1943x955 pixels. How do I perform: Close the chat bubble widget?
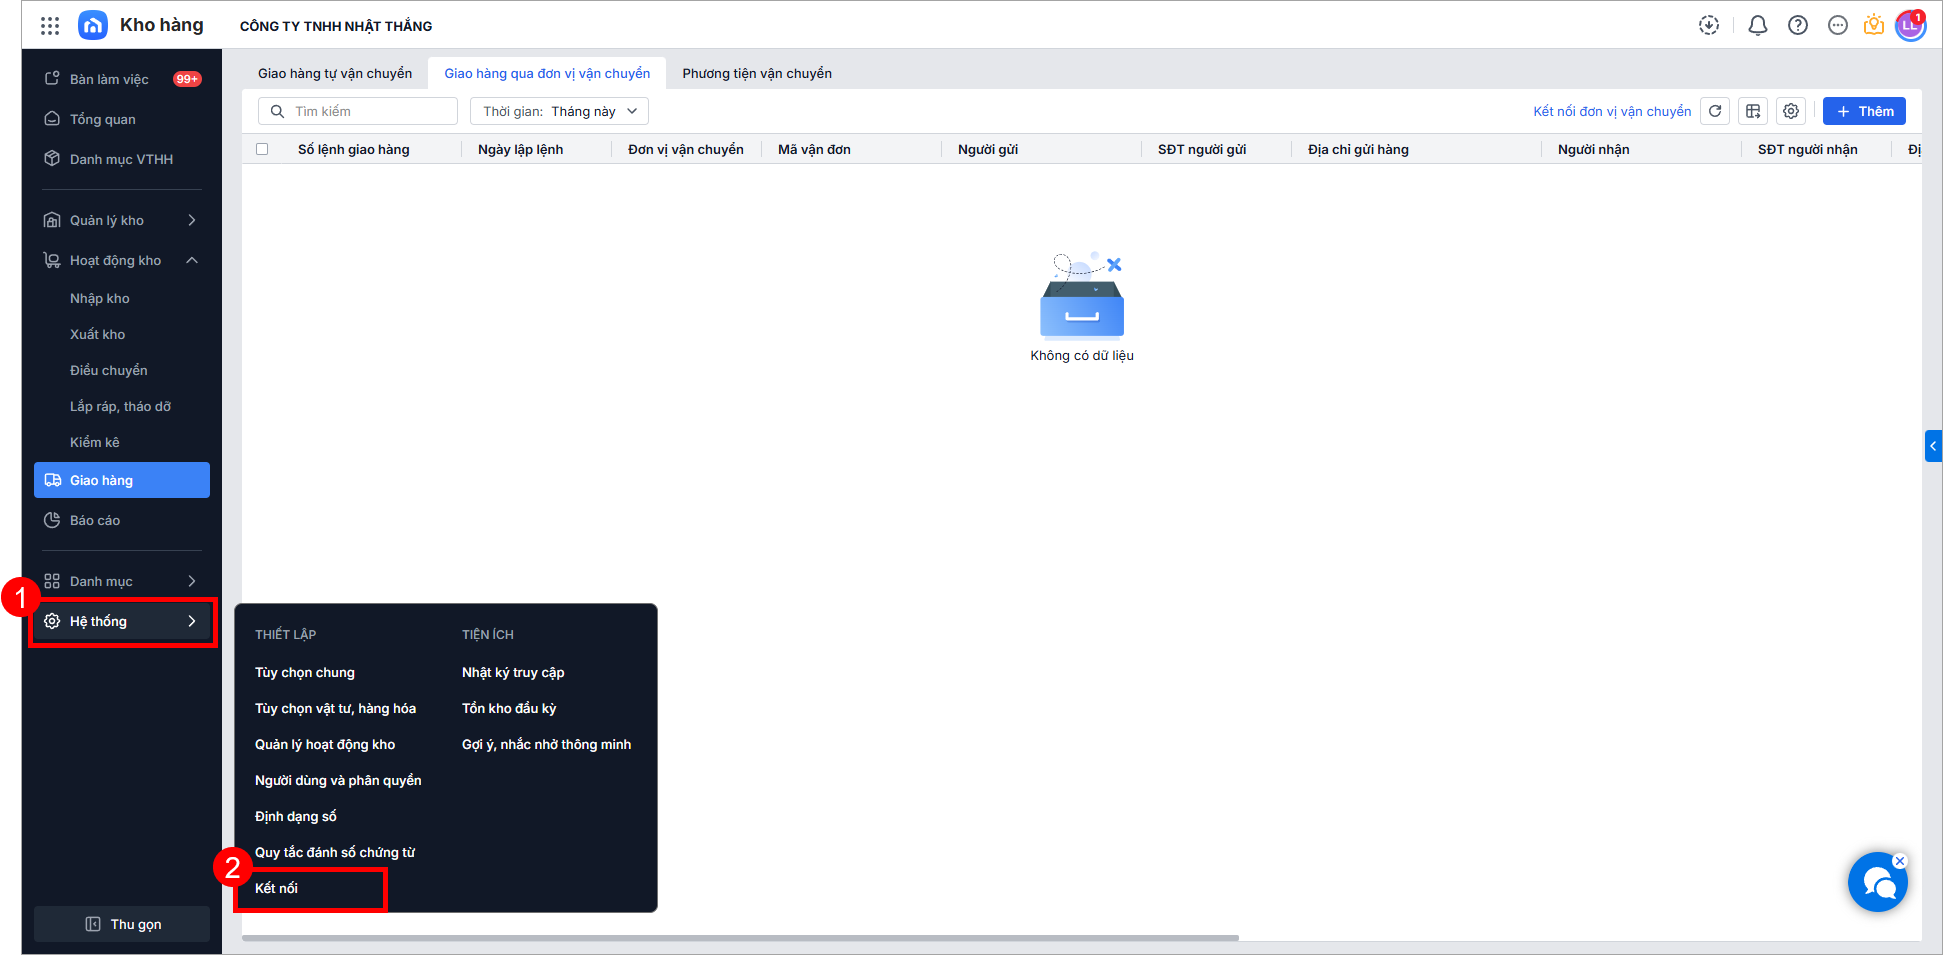[1900, 861]
